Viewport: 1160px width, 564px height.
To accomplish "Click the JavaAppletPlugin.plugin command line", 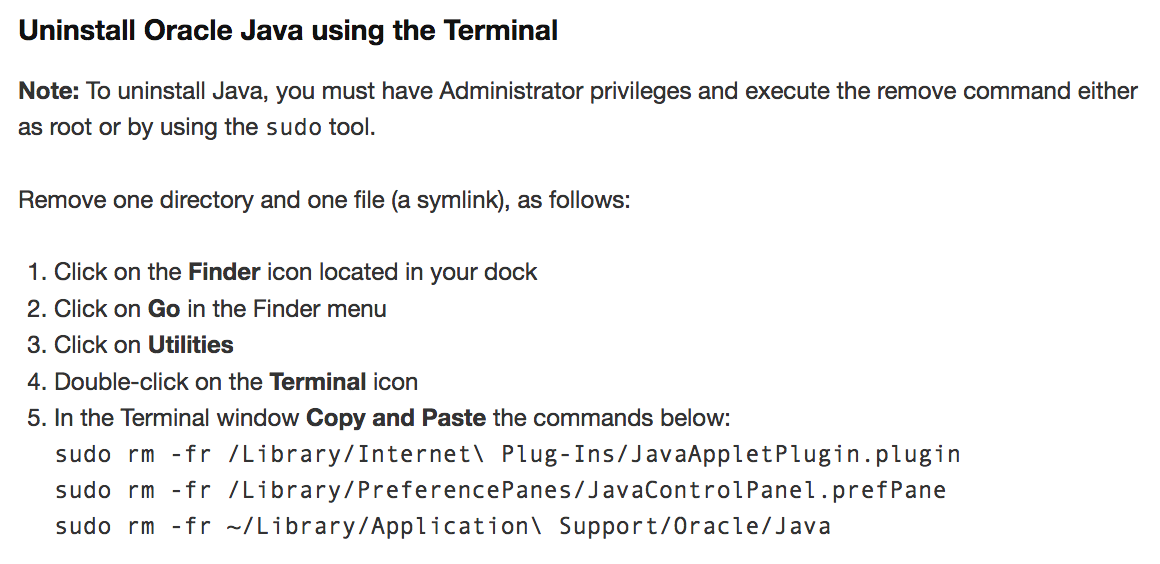I will click(x=508, y=454).
